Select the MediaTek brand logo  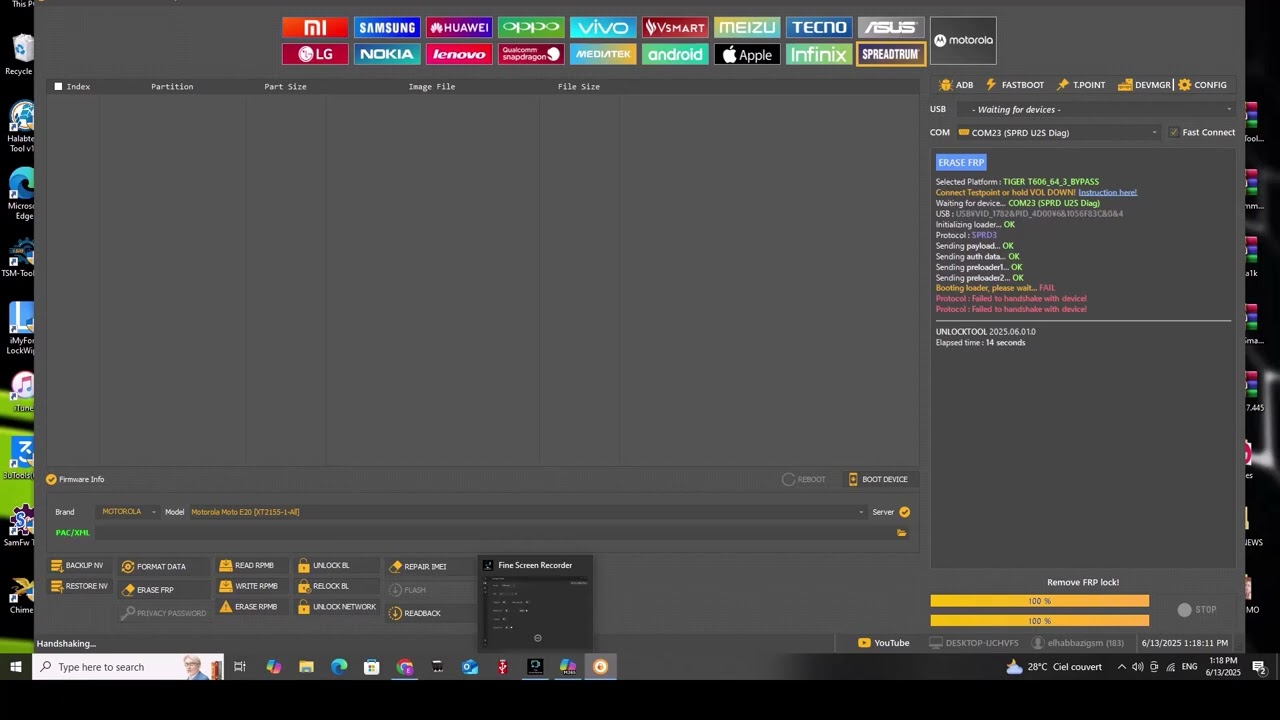[603, 54]
